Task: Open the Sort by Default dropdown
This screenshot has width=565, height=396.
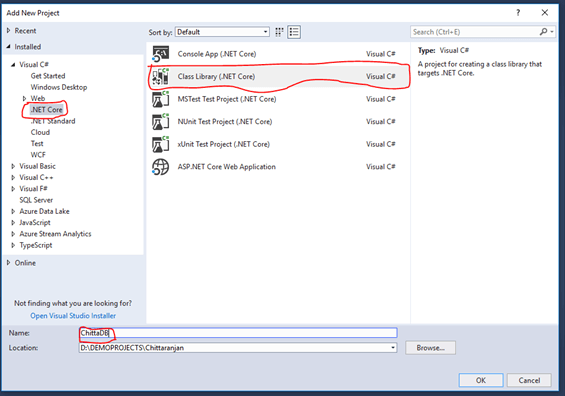Action: 222,32
